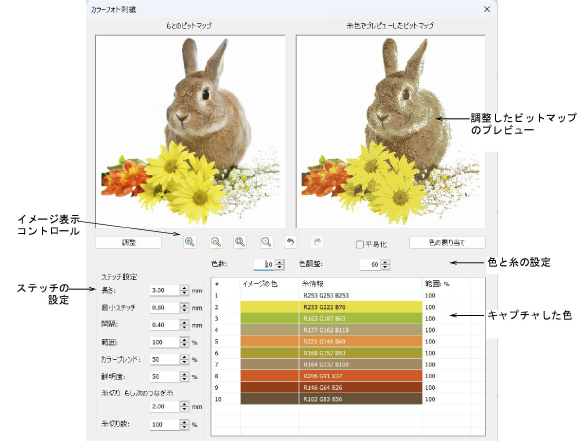578x441 pixels.
Task: Select the olive image color swatch in row 6
Action: coord(269,353)
